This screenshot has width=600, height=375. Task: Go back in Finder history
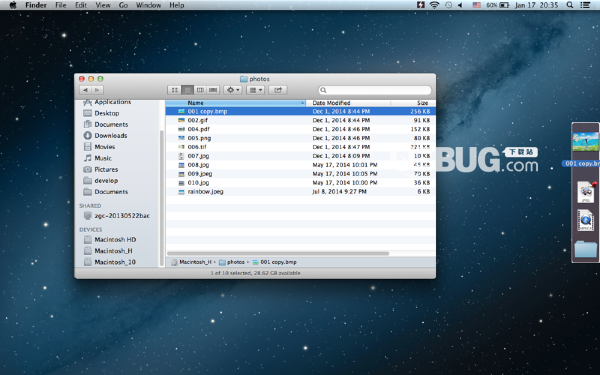coord(85,90)
